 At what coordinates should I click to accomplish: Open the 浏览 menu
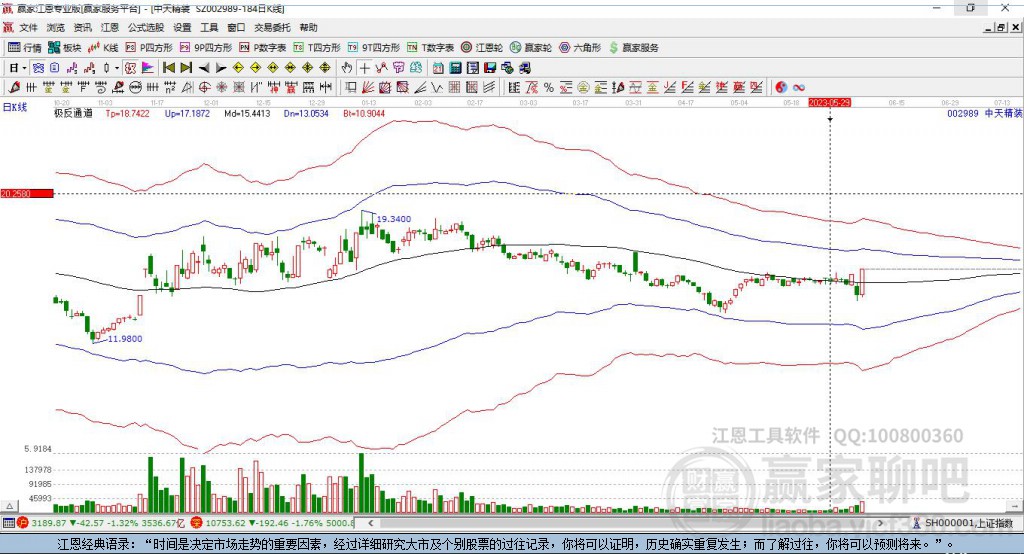56,27
